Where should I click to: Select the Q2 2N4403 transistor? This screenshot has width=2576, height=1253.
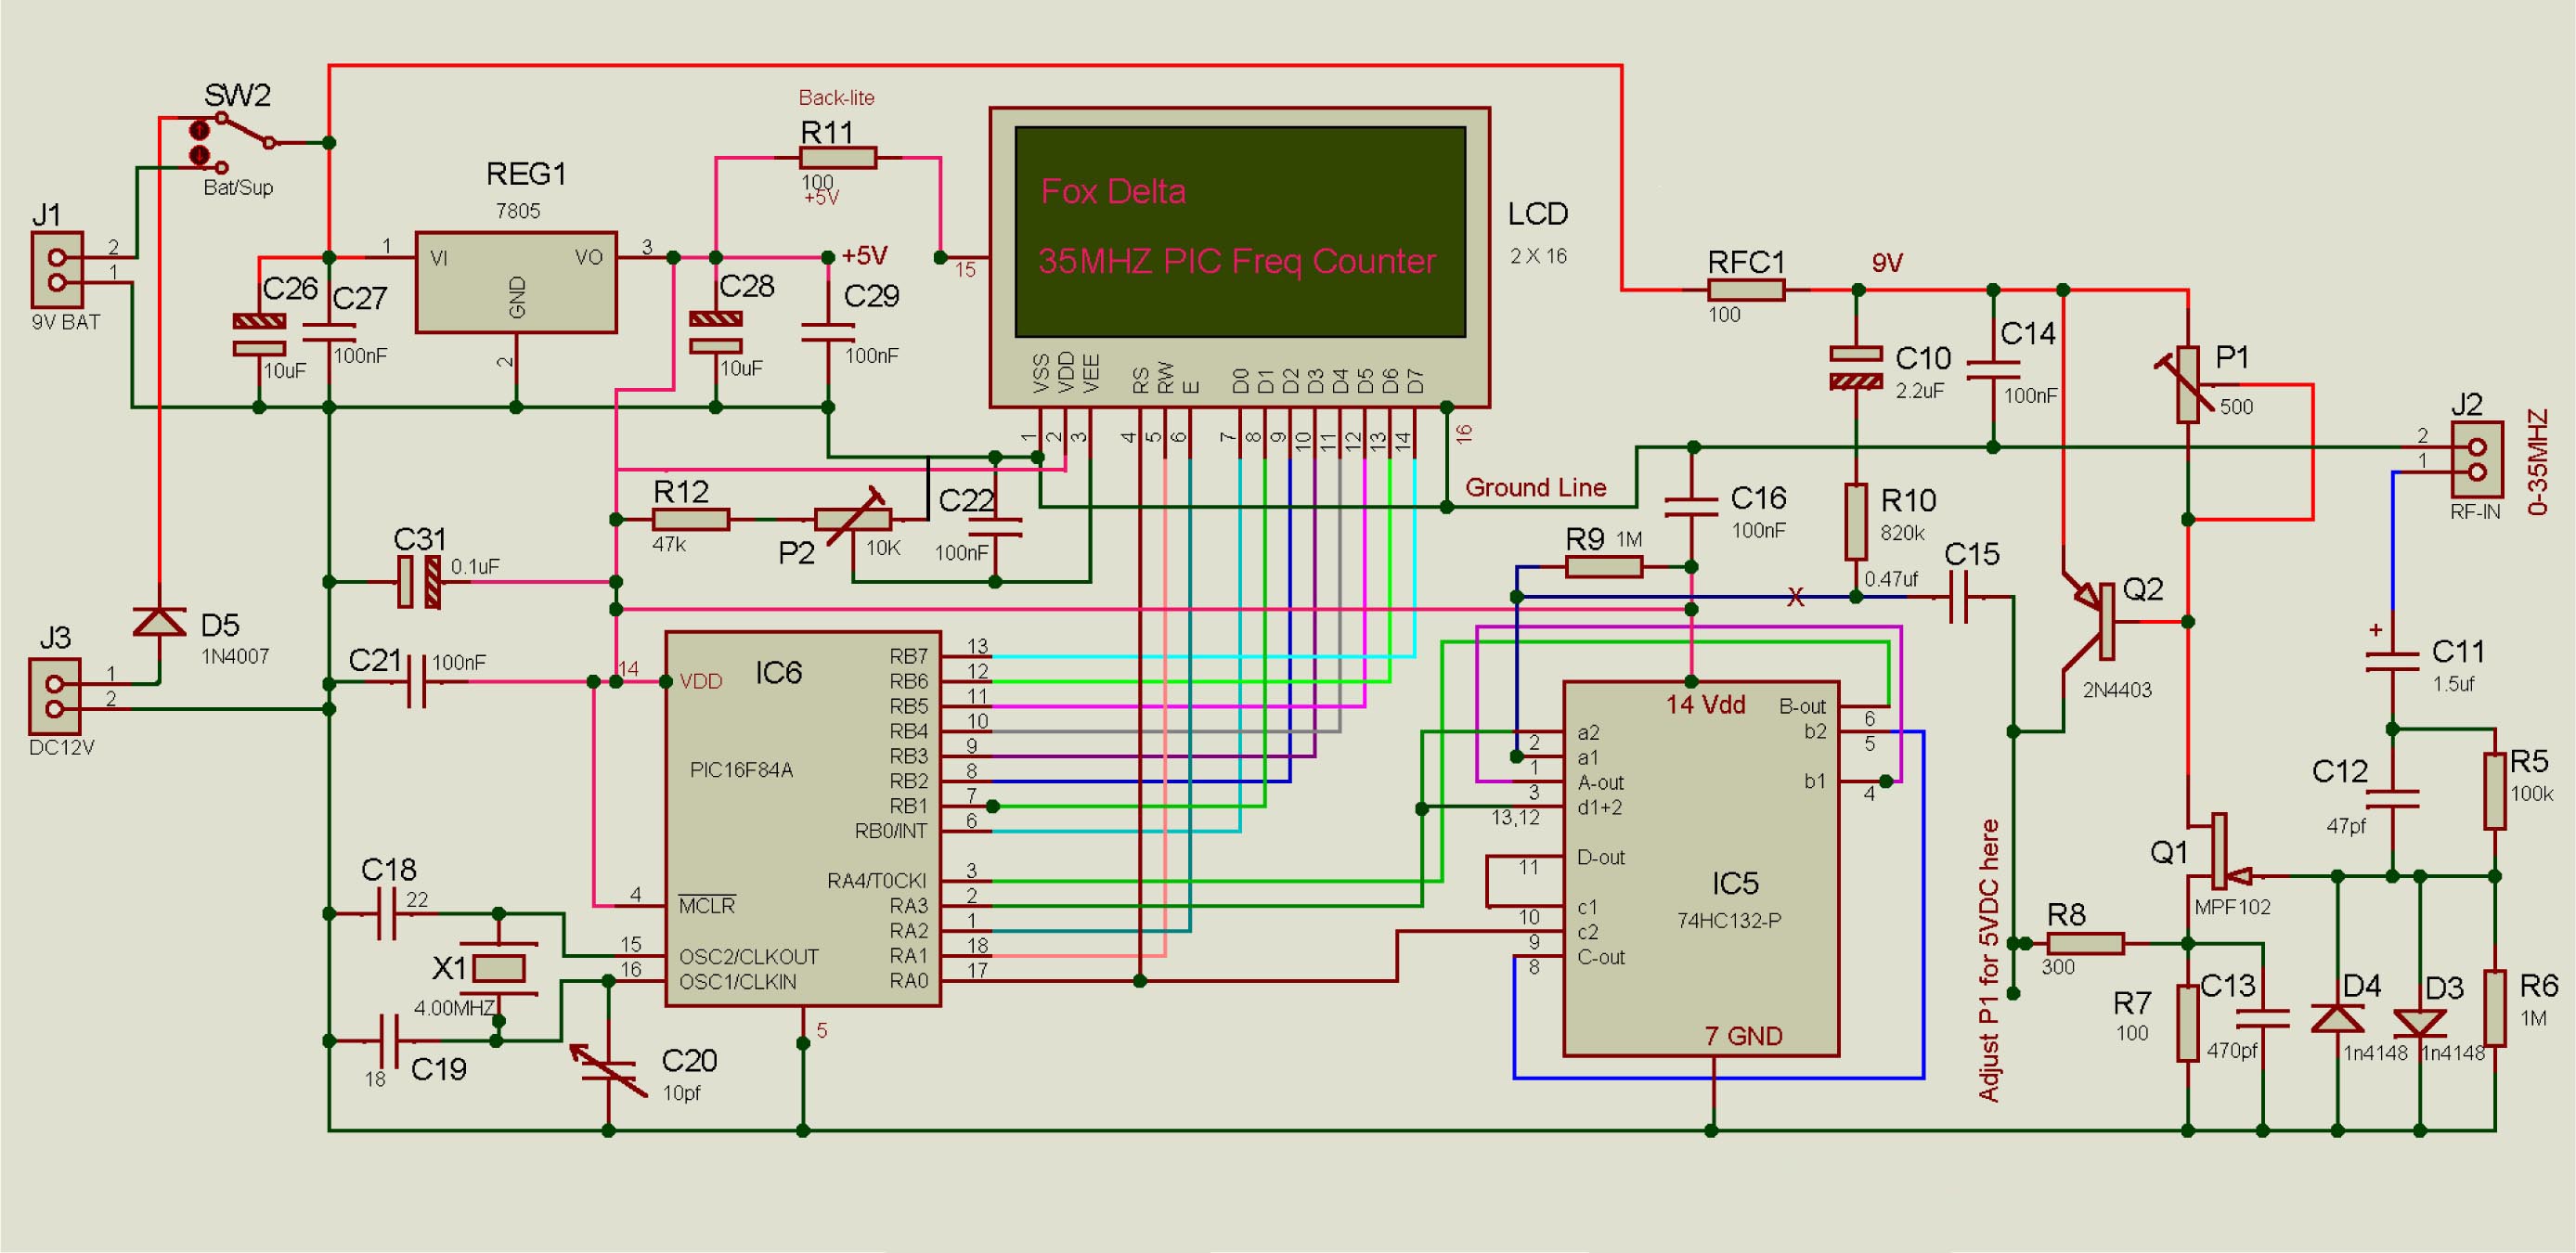[2090, 622]
